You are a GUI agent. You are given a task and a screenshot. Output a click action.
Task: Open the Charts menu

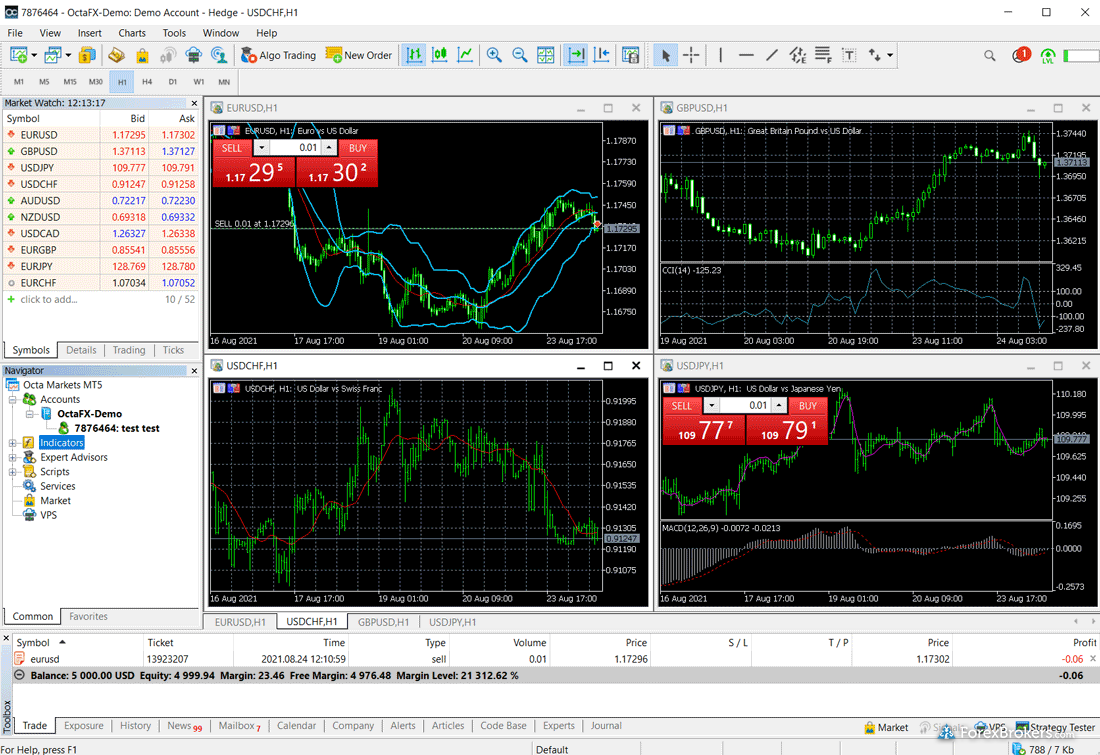coord(132,33)
